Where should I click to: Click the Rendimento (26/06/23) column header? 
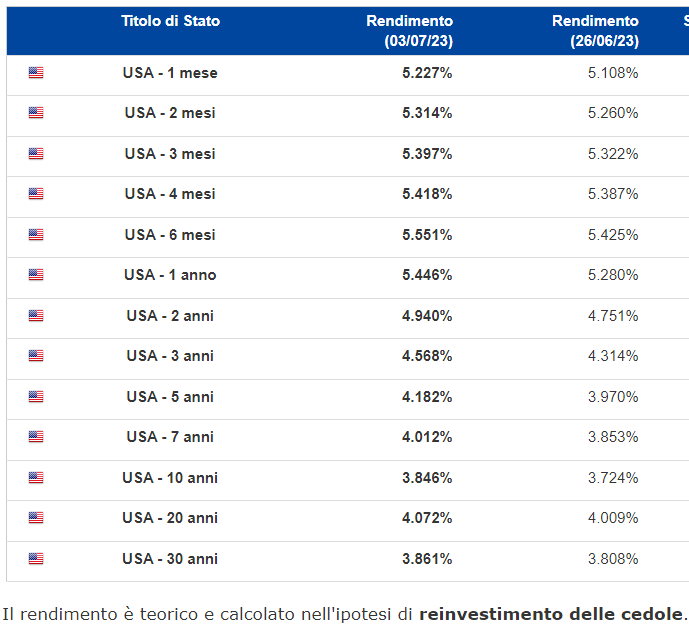595,31
